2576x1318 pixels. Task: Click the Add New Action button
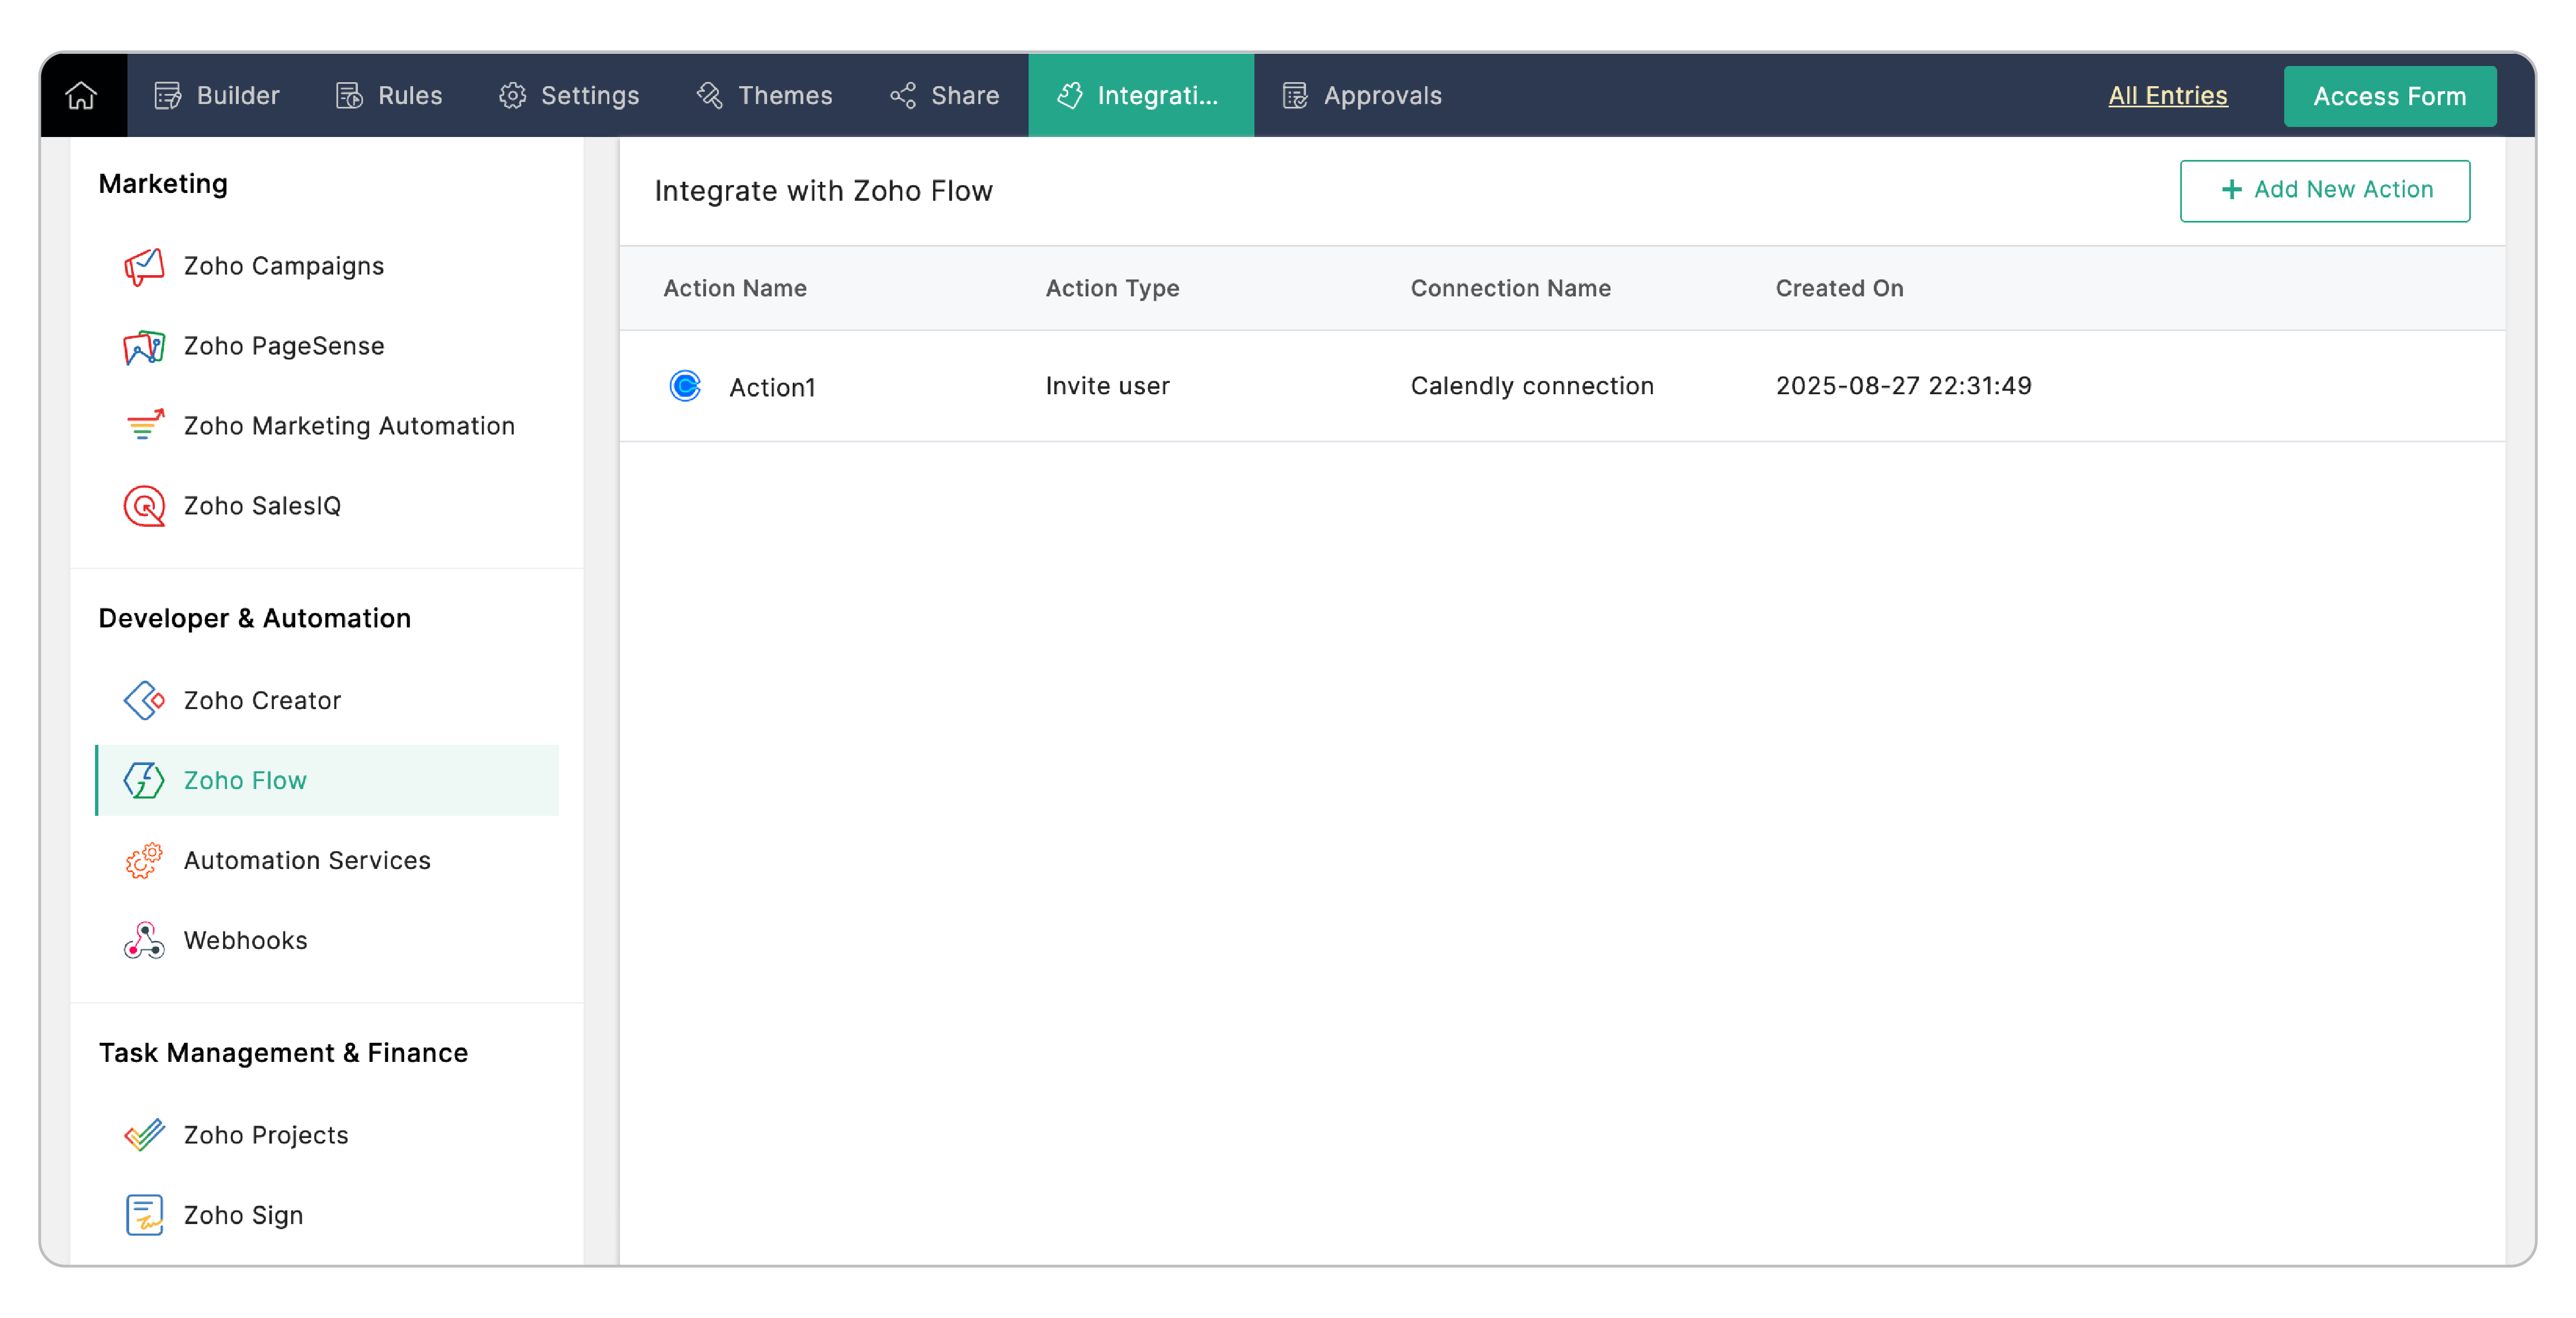click(x=2324, y=190)
